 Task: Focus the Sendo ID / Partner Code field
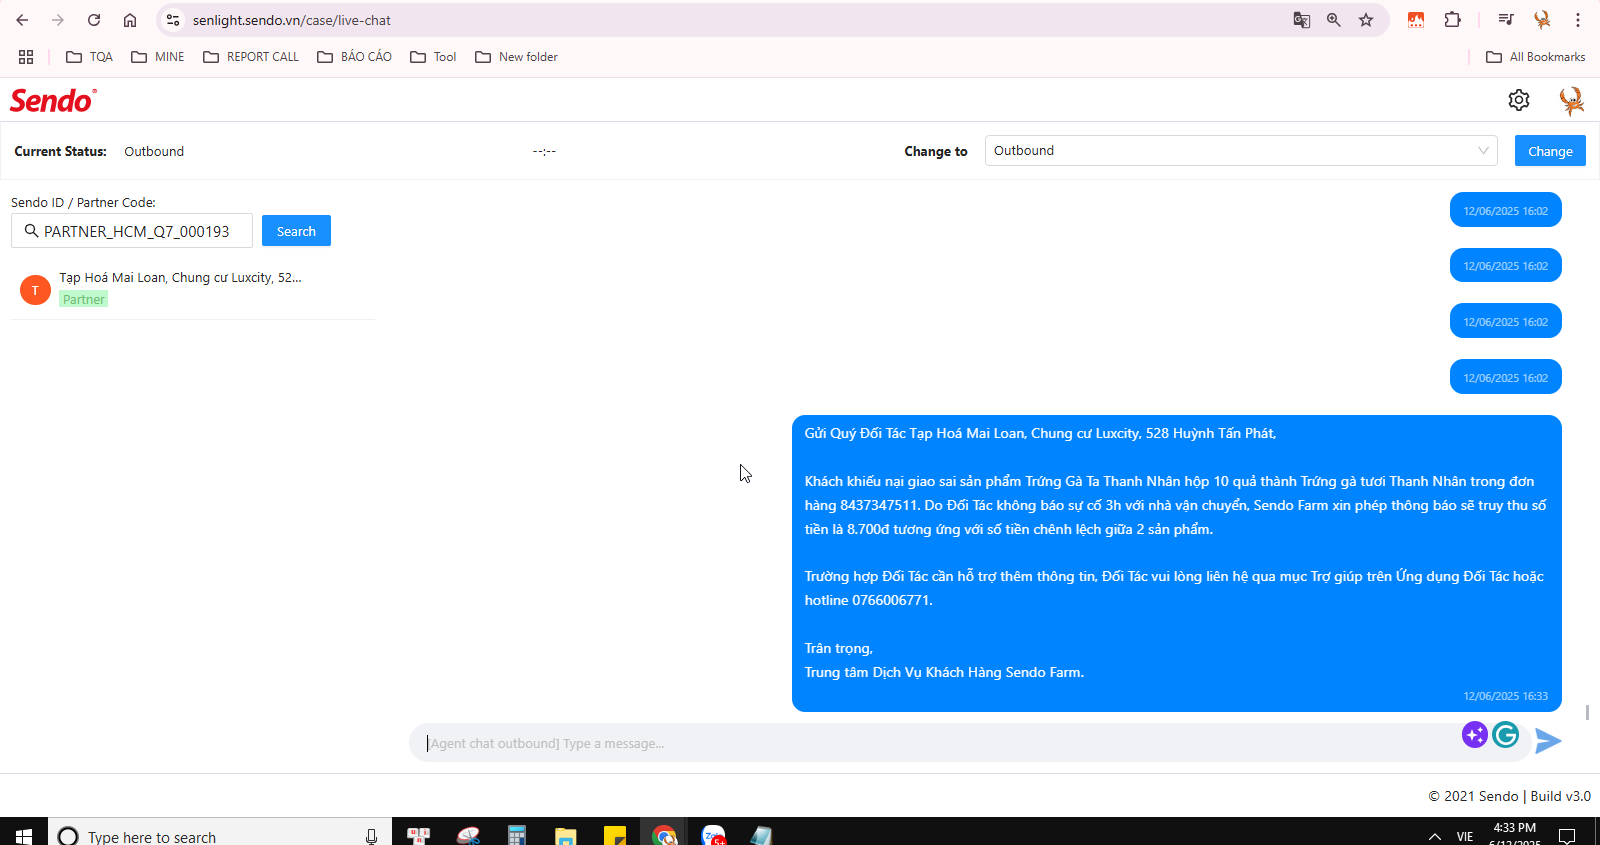[132, 231]
